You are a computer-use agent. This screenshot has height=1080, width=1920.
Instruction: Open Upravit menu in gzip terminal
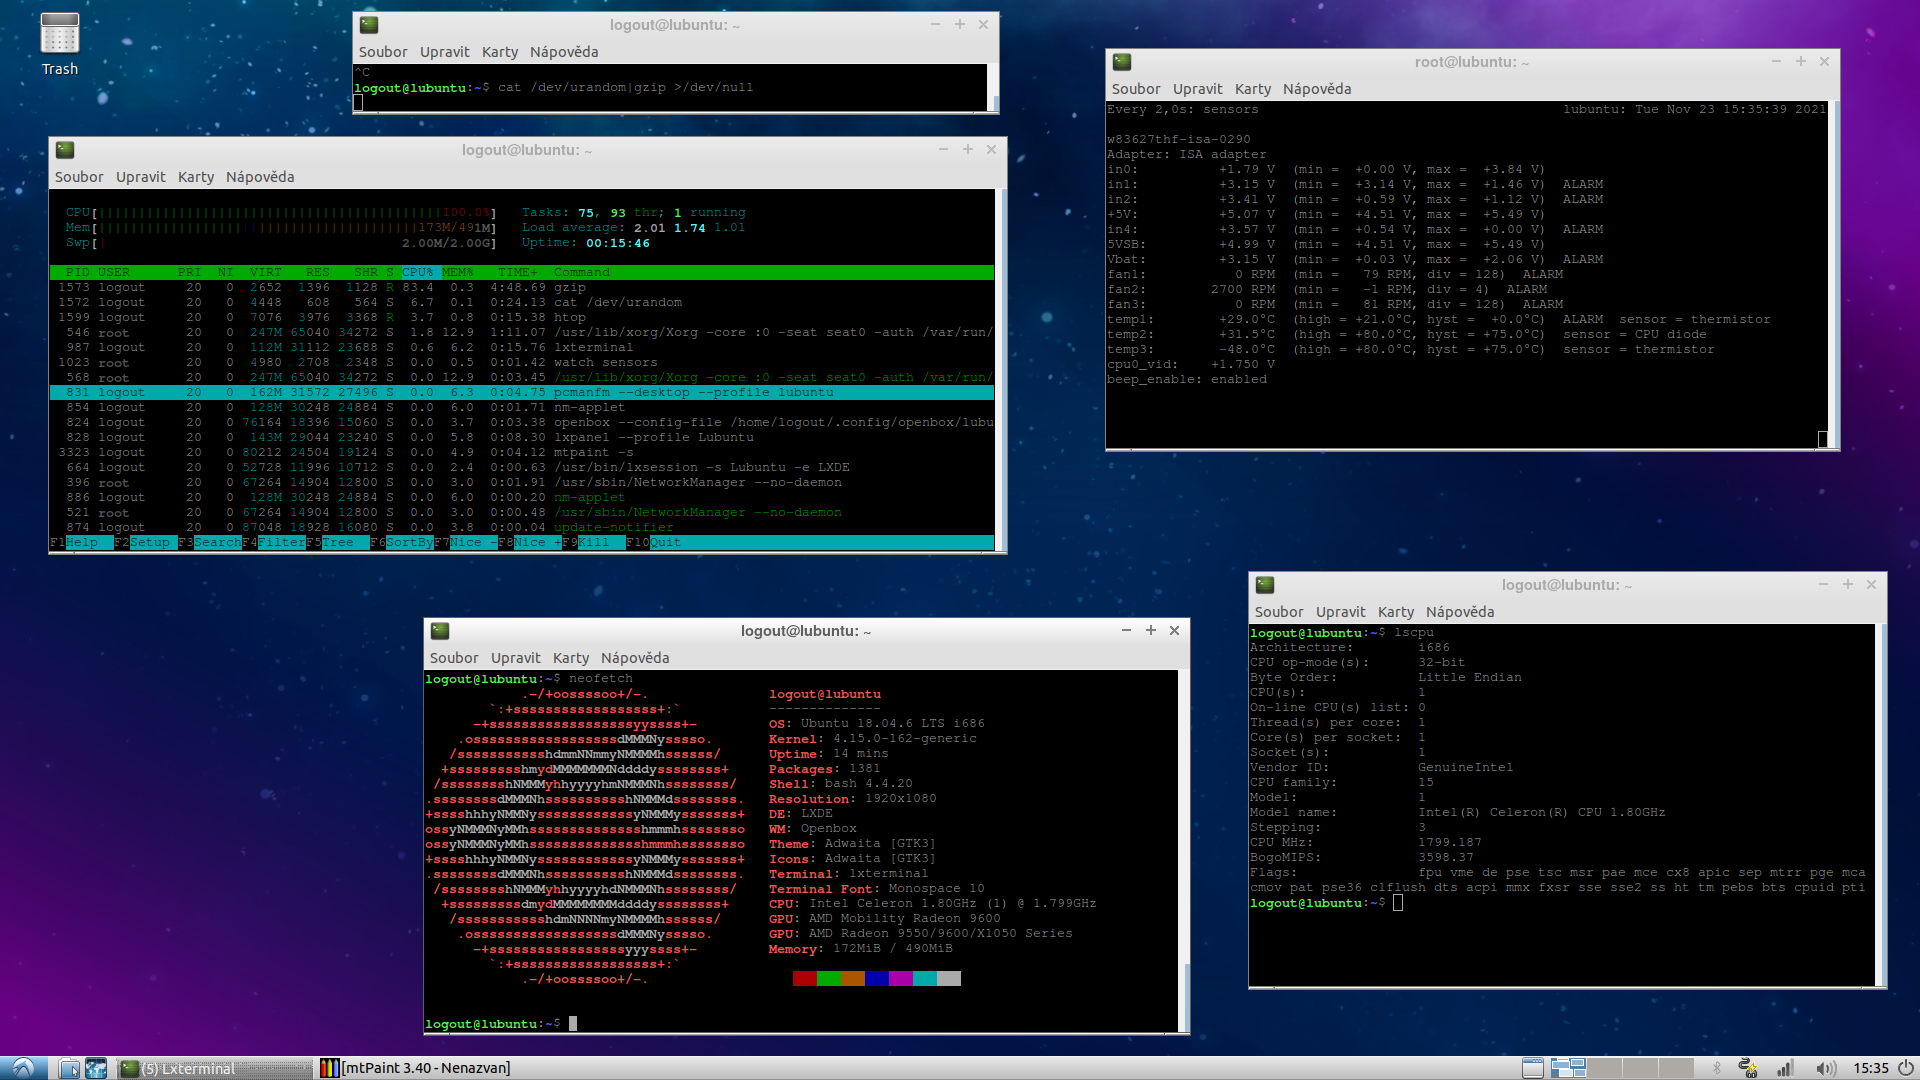(444, 52)
